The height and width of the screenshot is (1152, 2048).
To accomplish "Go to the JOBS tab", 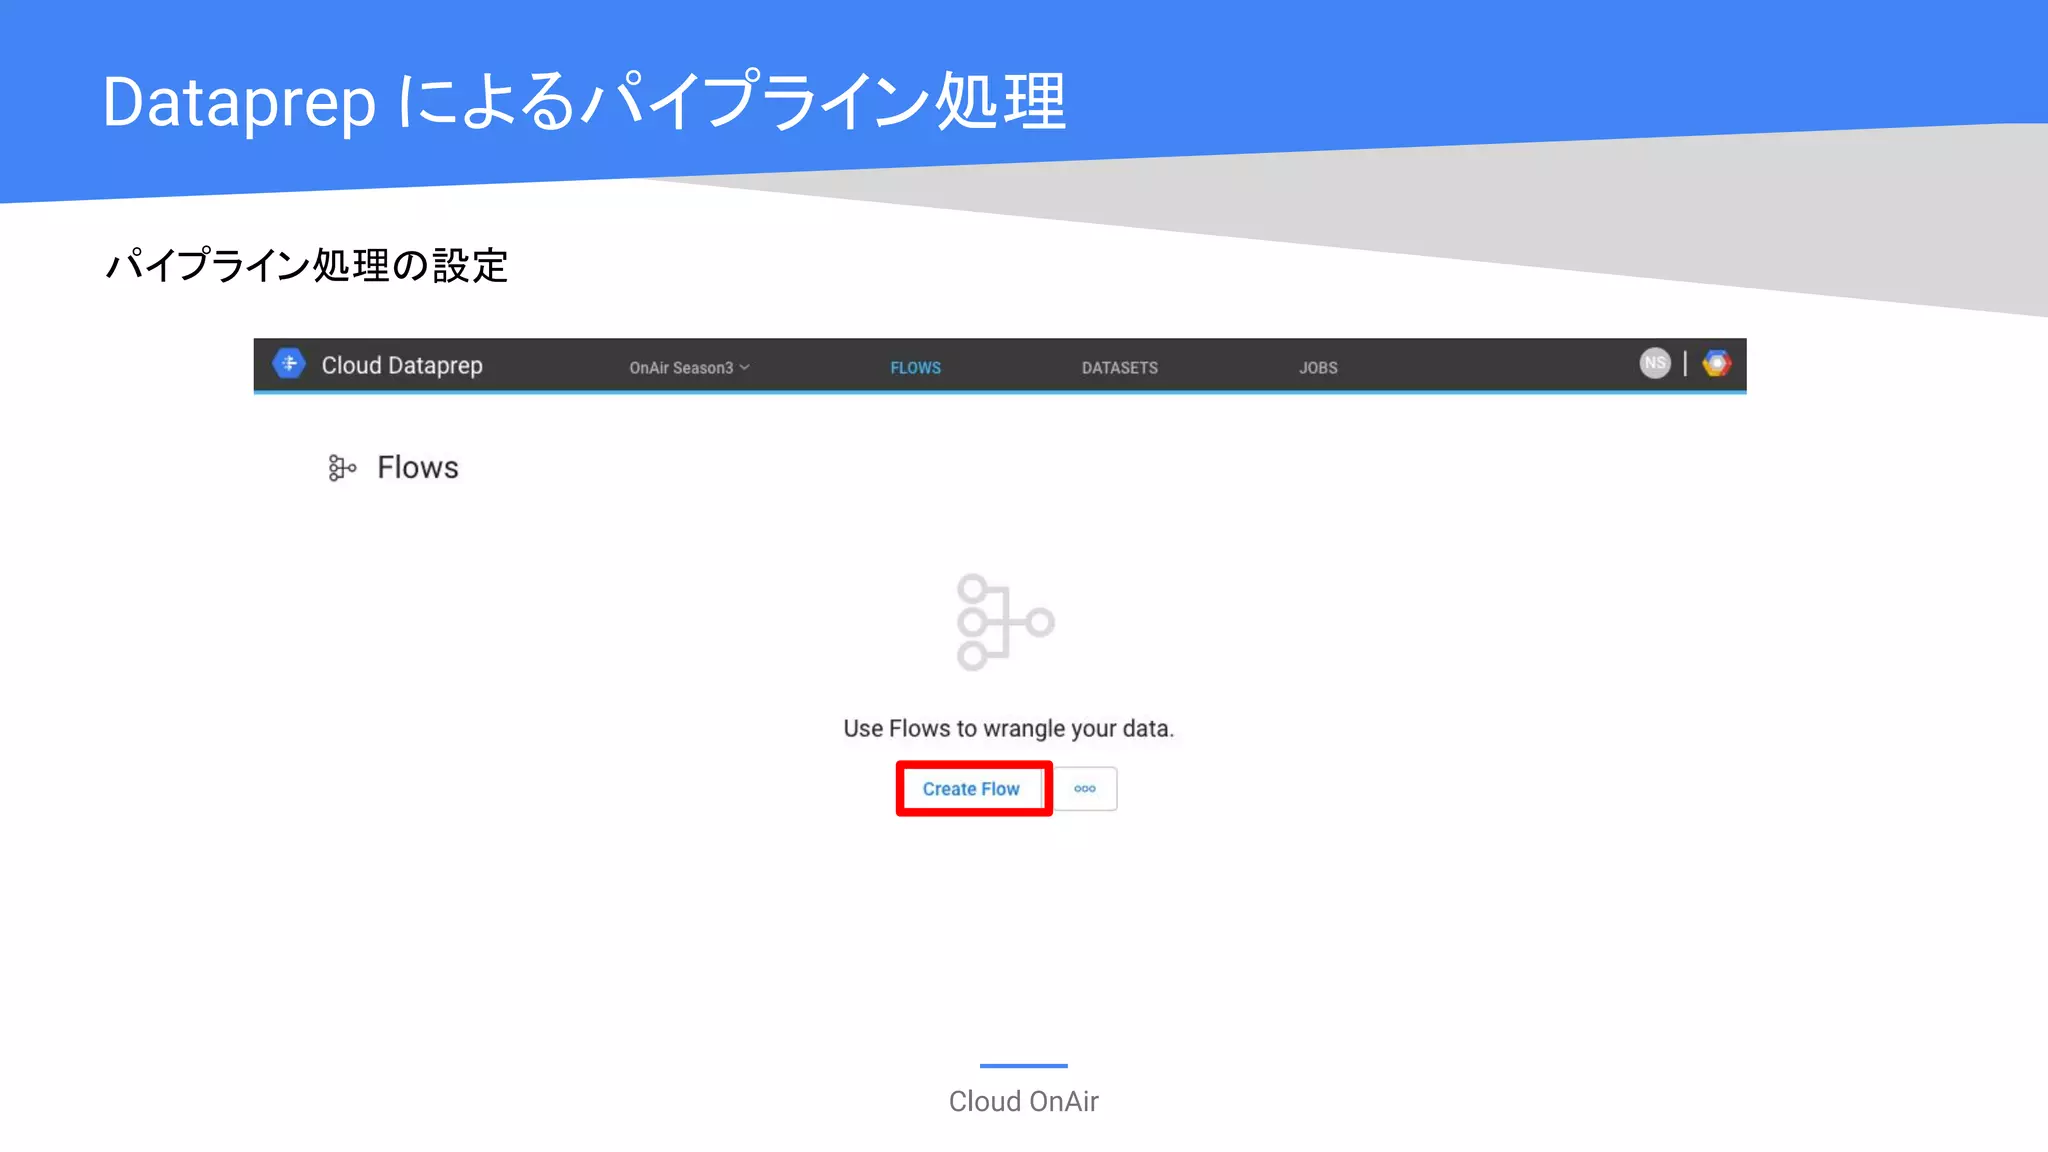I will point(1318,367).
